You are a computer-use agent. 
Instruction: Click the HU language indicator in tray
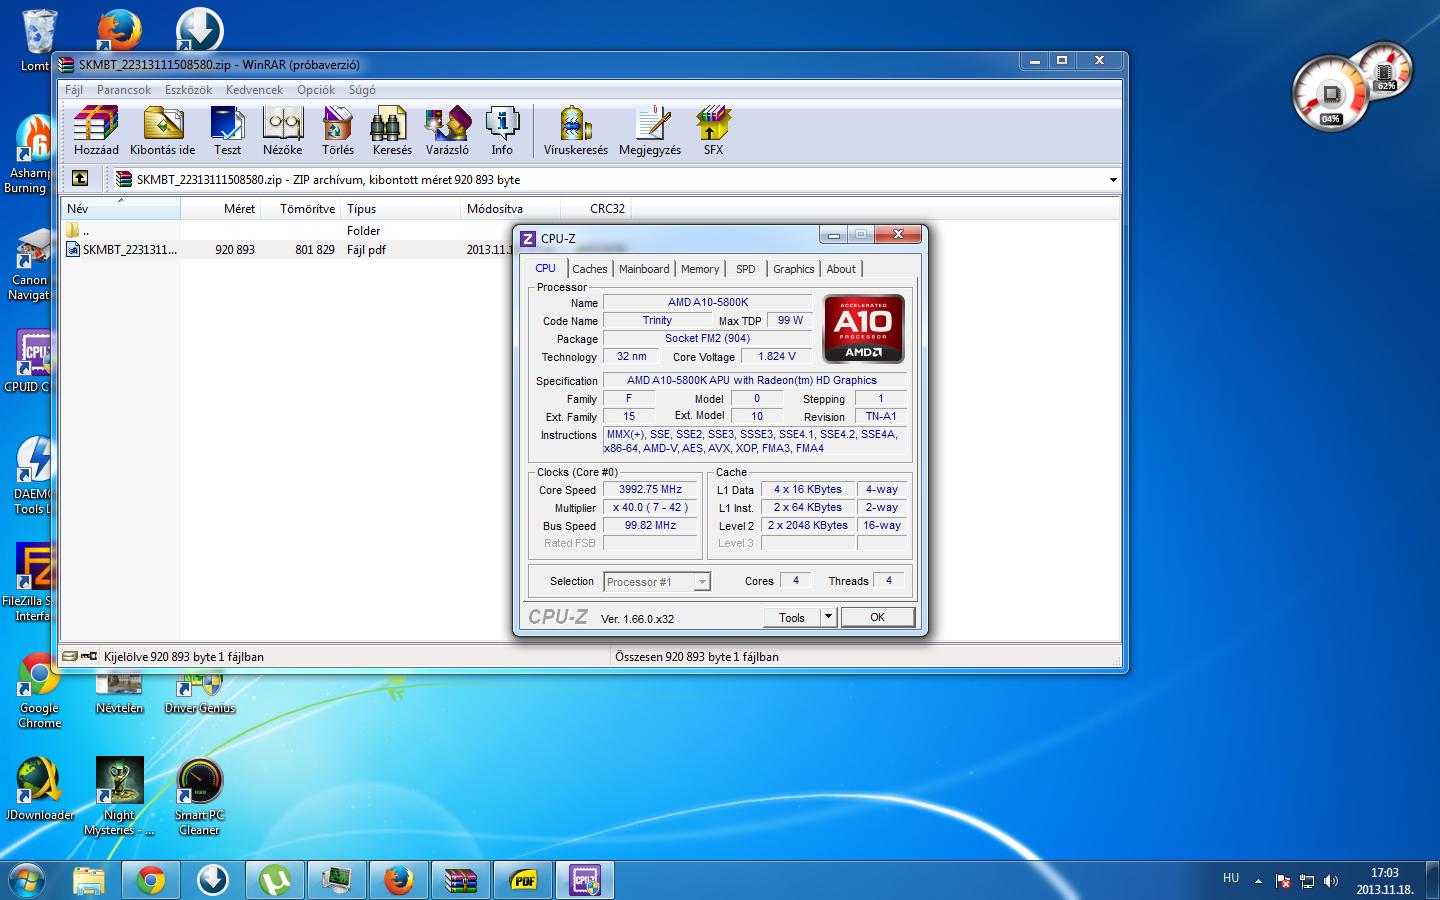point(1231,878)
